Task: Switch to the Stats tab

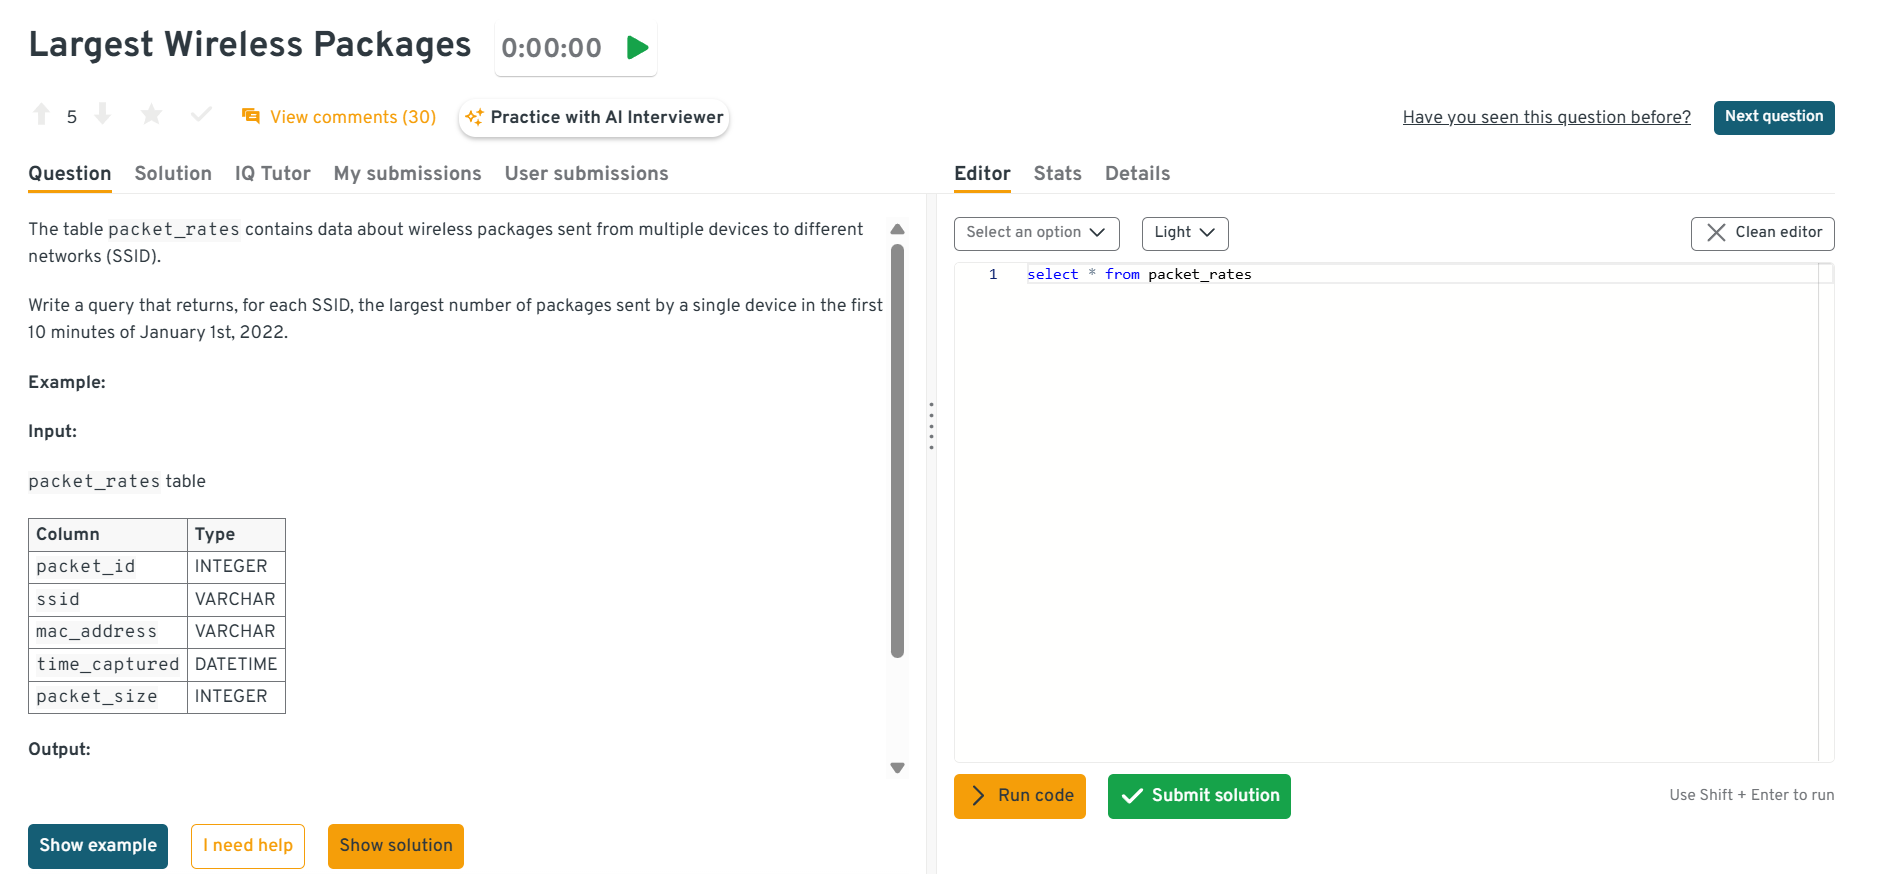Action: [x=1057, y=173]
